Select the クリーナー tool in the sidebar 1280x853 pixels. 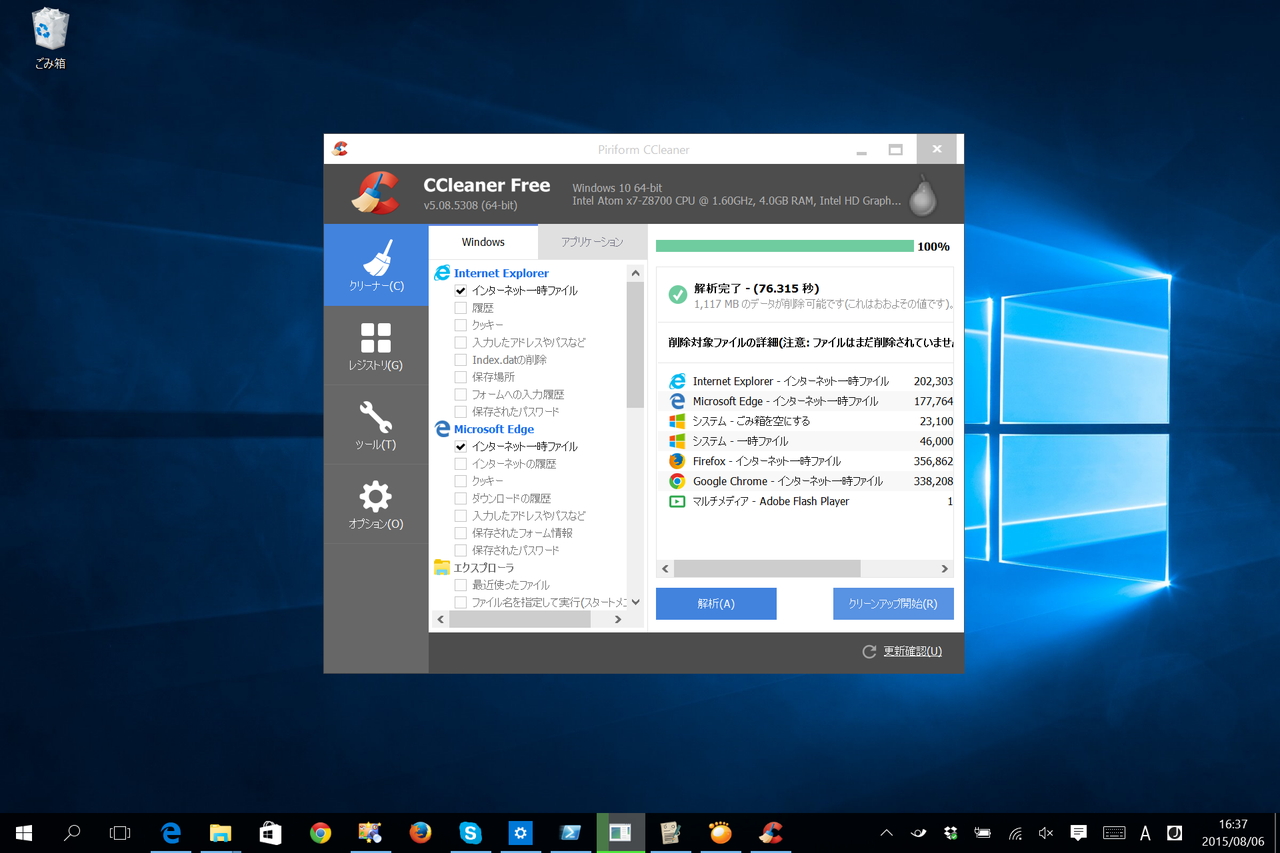pyautogui.click(x=375, y=265)
